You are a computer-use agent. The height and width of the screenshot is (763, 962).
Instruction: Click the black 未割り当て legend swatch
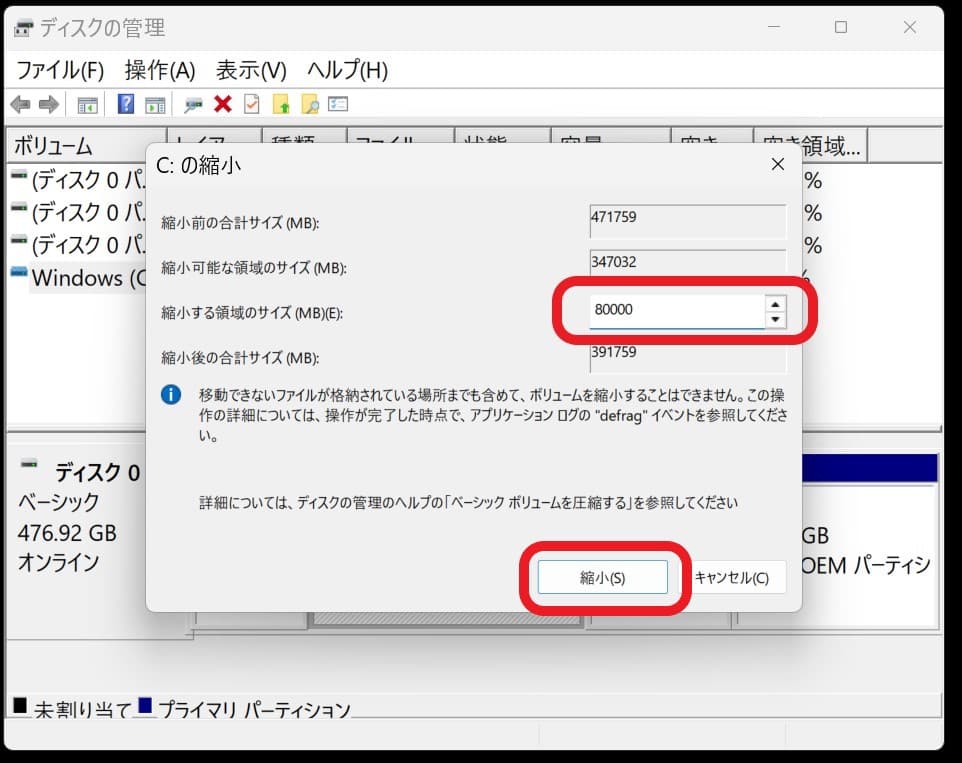(x=20, y=705)
